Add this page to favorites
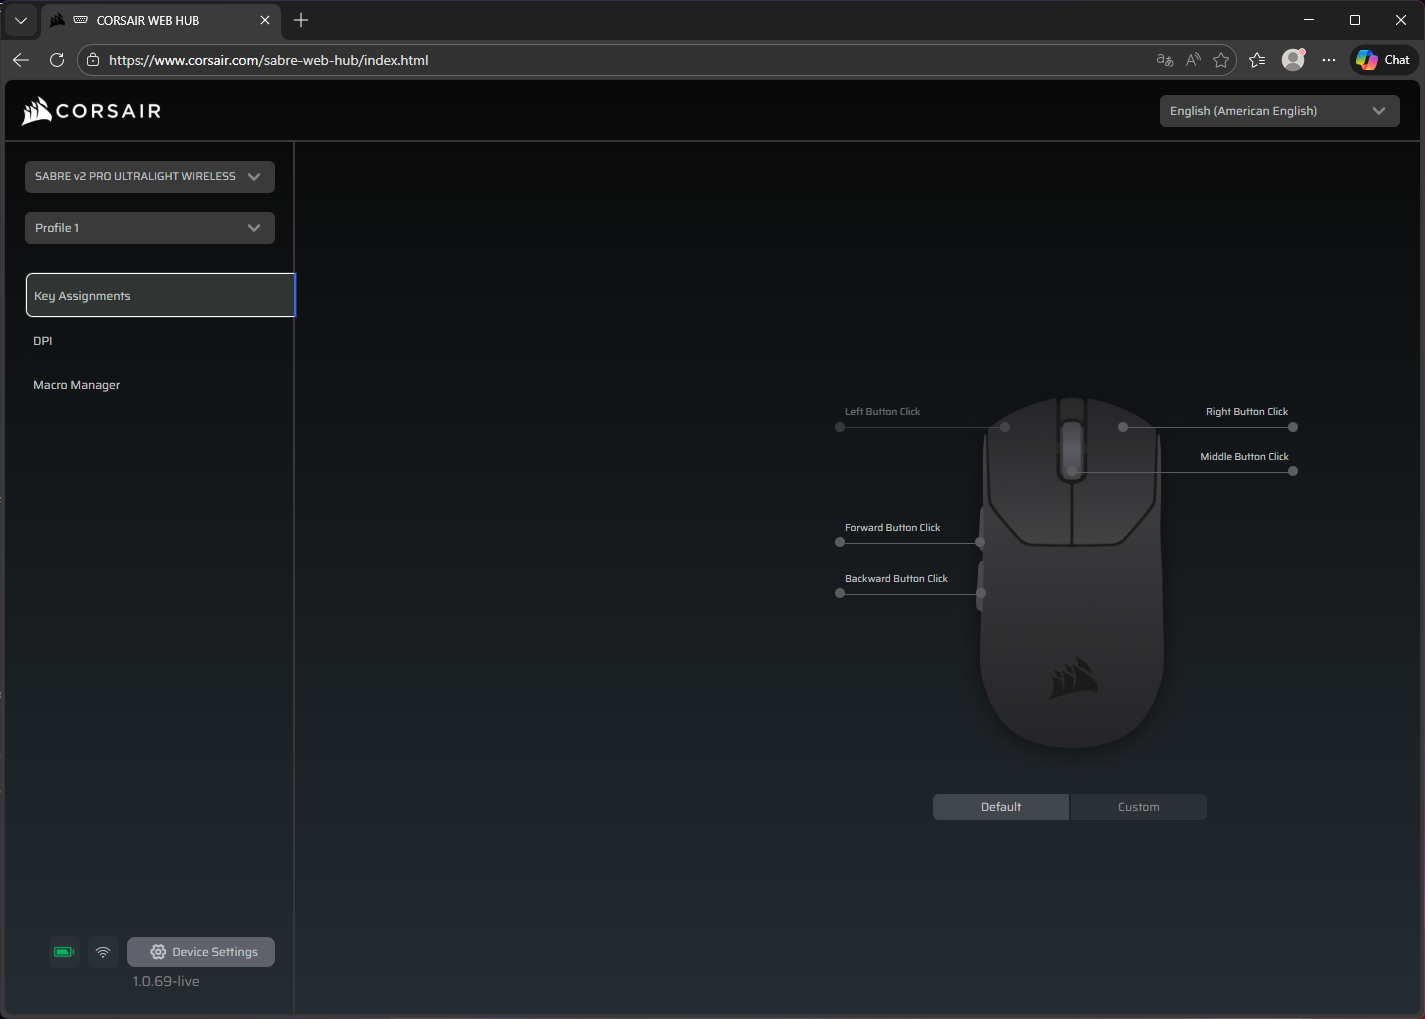1425x1019 pixels. 1221,60
